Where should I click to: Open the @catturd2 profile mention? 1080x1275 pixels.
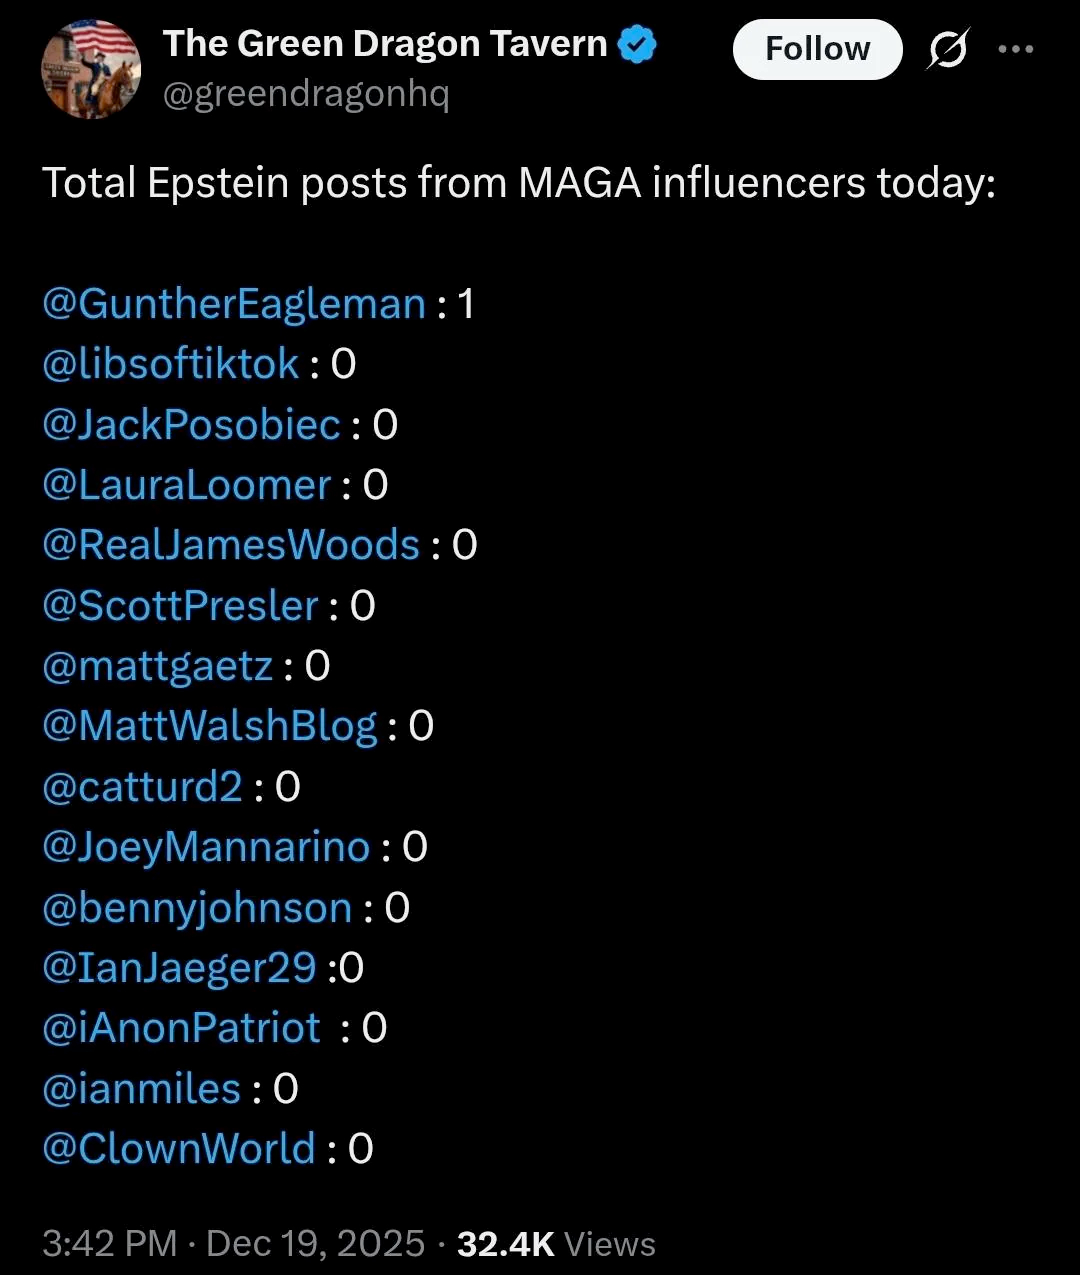pos(142,787)
